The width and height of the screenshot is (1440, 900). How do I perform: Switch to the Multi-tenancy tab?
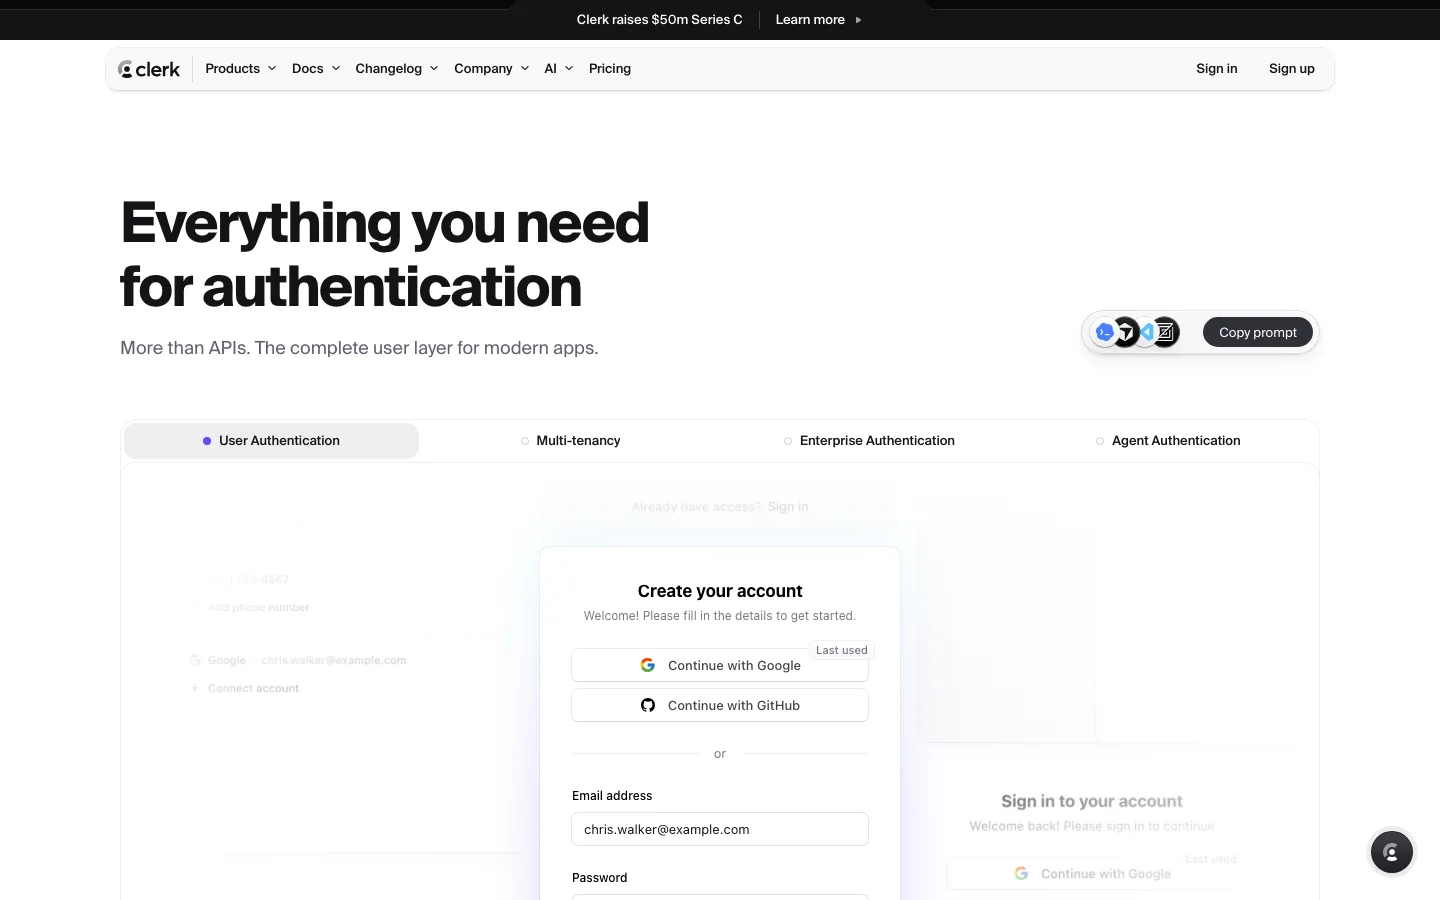coord(570,441)
